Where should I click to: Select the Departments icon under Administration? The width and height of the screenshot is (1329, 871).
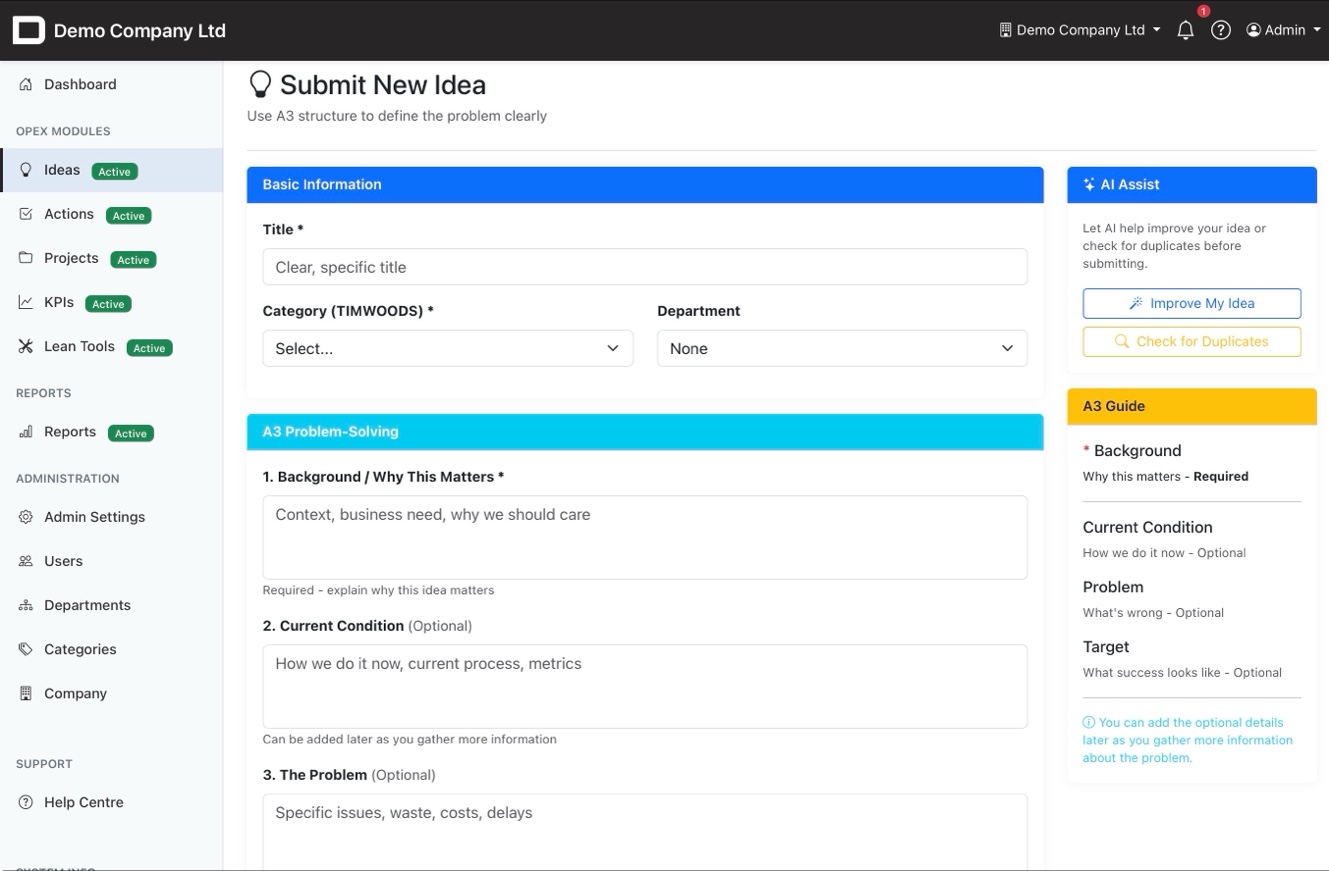coord(24,604)
